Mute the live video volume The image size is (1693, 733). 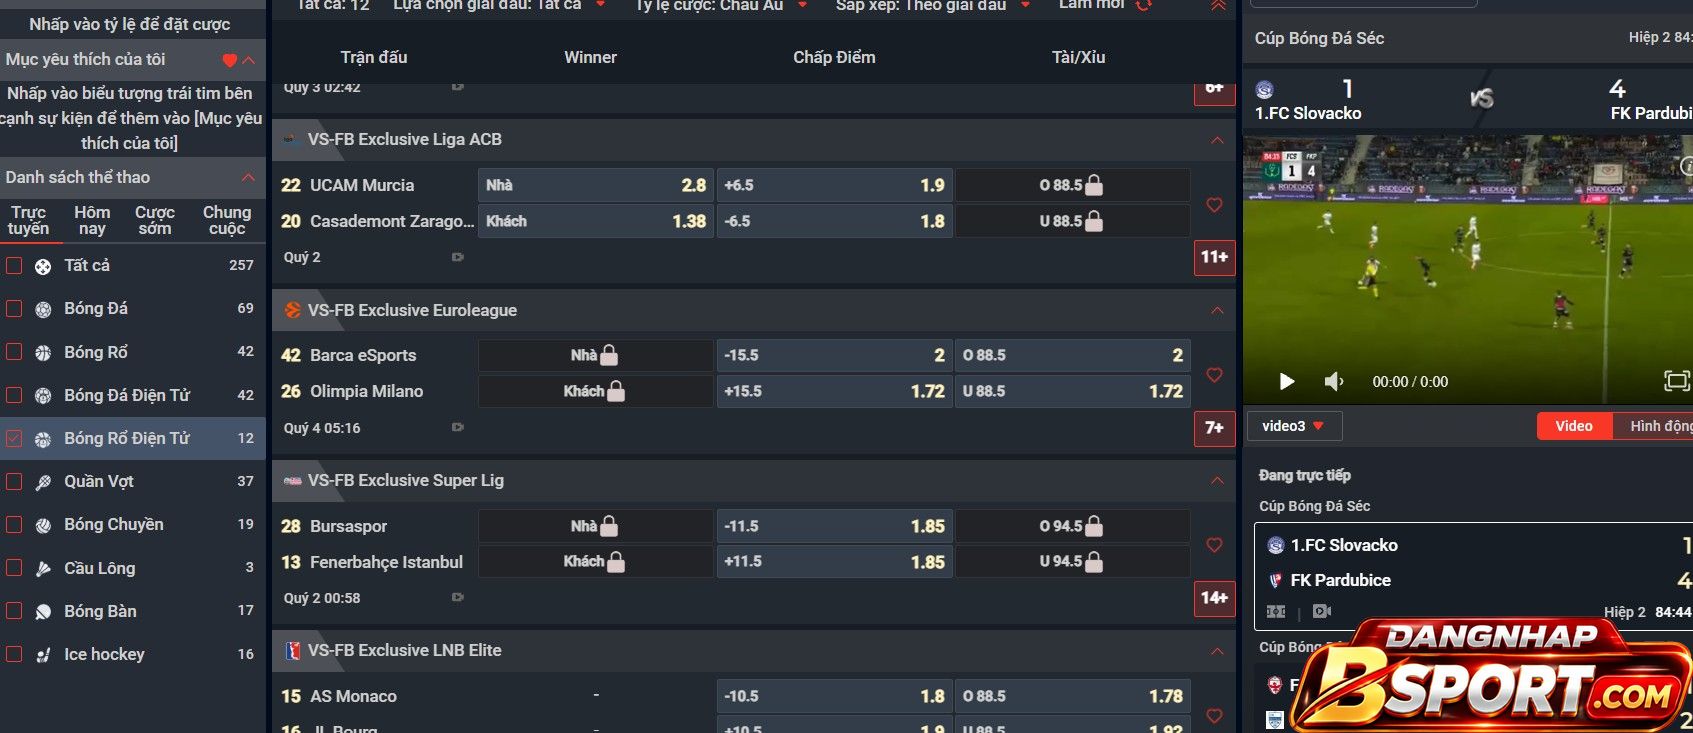coord(1334,381)
